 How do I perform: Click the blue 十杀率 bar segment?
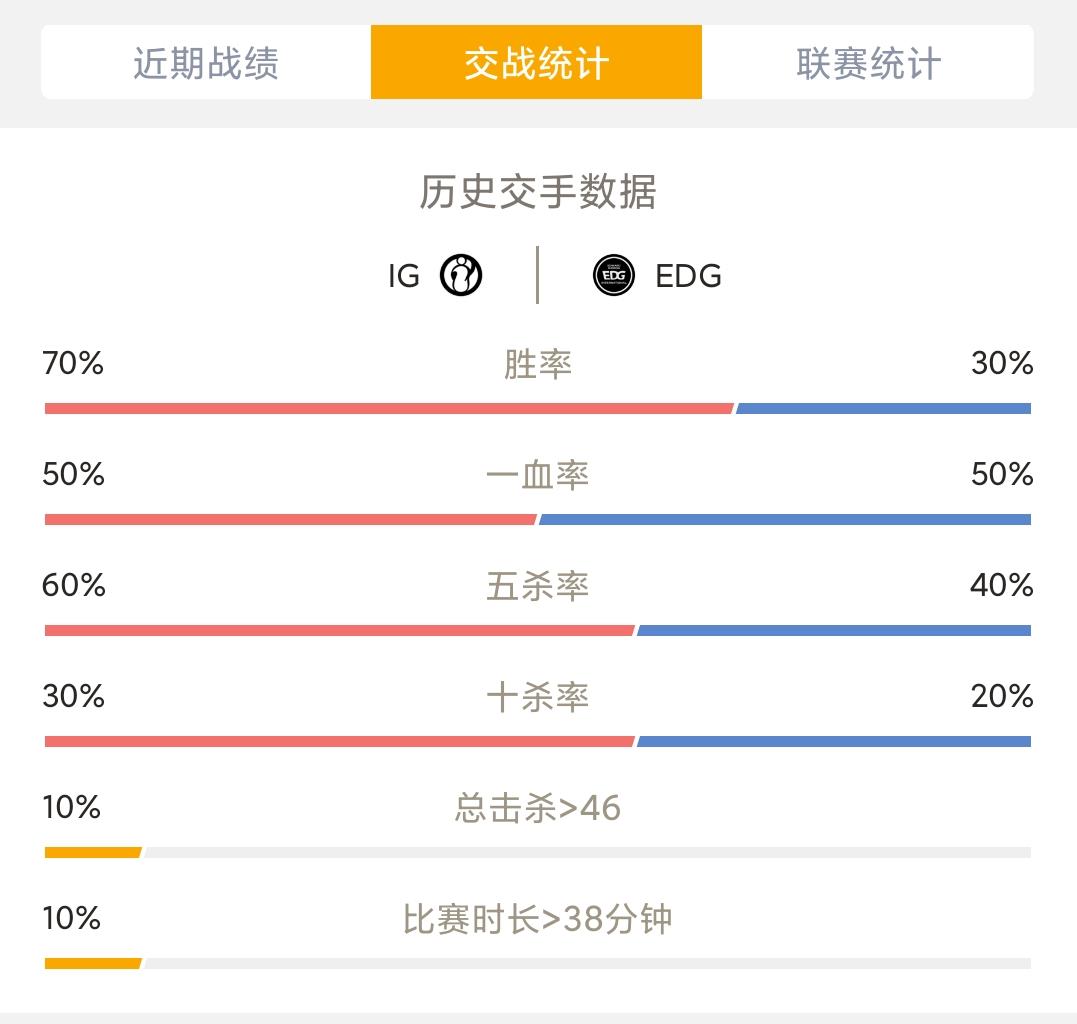(834, 741)
